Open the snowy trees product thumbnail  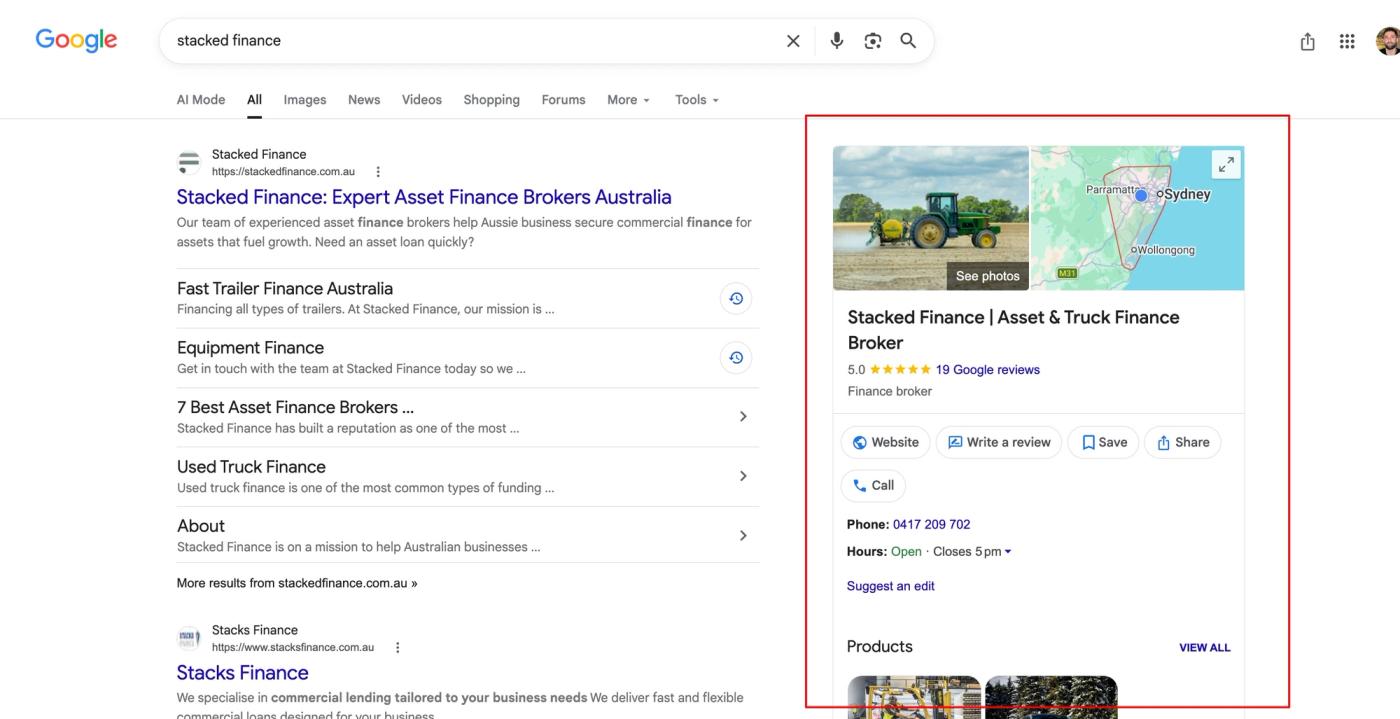[1051, 697]
